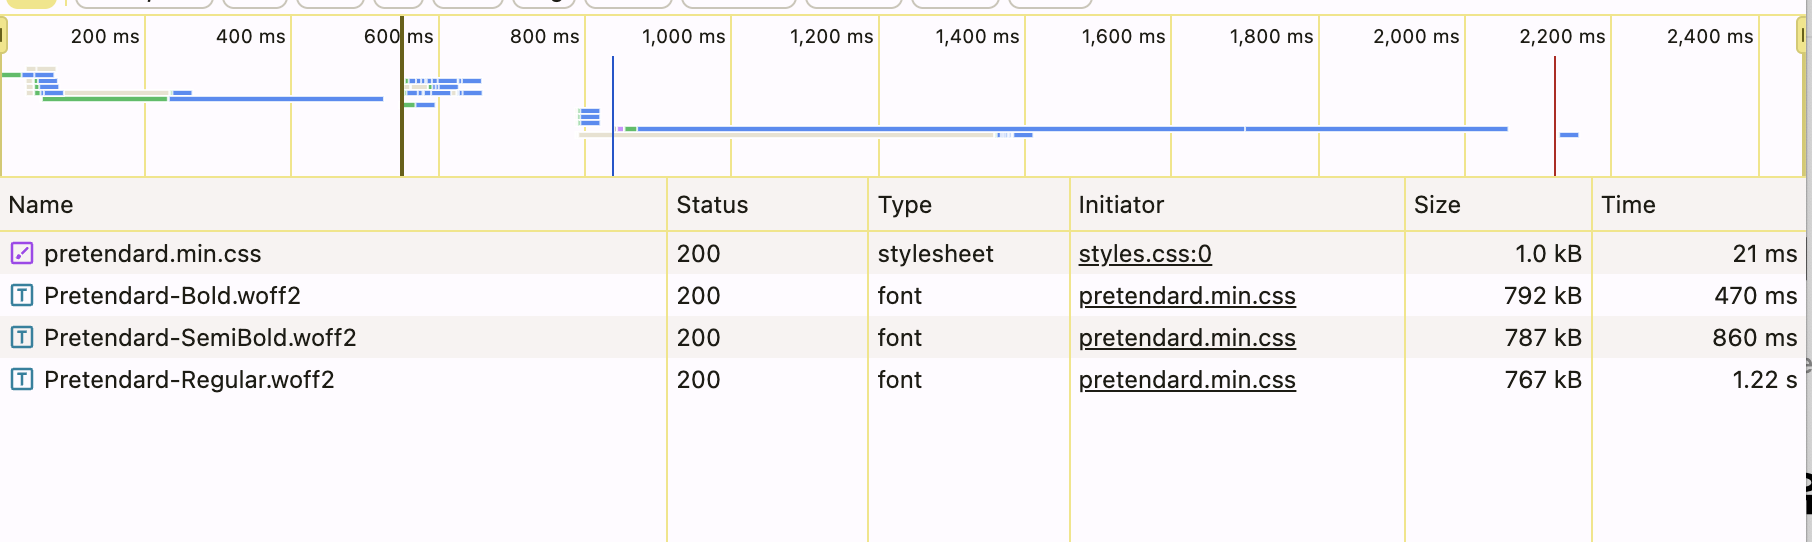The height and width of the screenshot is (542, 1812).
Task: Click the red Load event line in the overview
Action: pyautogui.click(x=1555, y=116)
